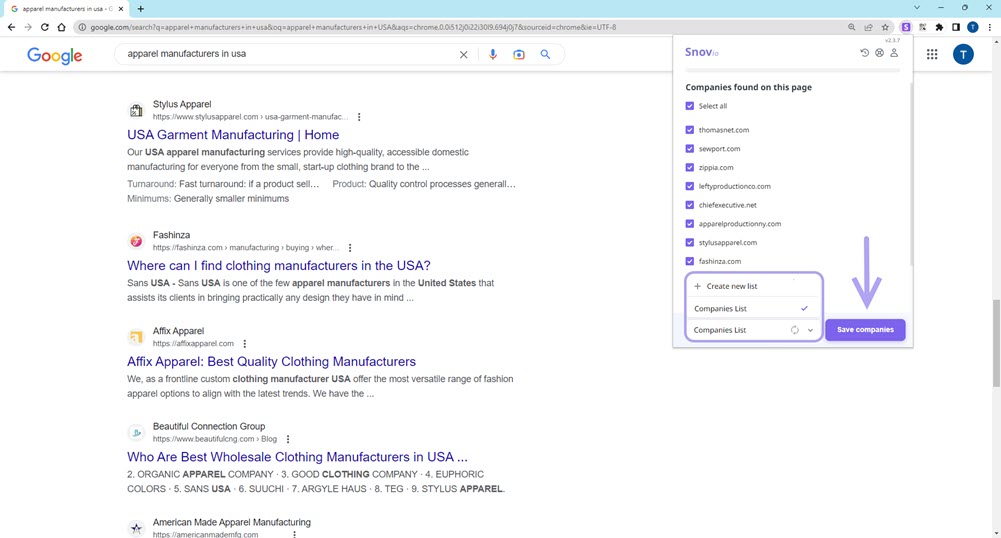Open the Snov.io extension icon
The image size is (1001, 538).
(906, 27)
